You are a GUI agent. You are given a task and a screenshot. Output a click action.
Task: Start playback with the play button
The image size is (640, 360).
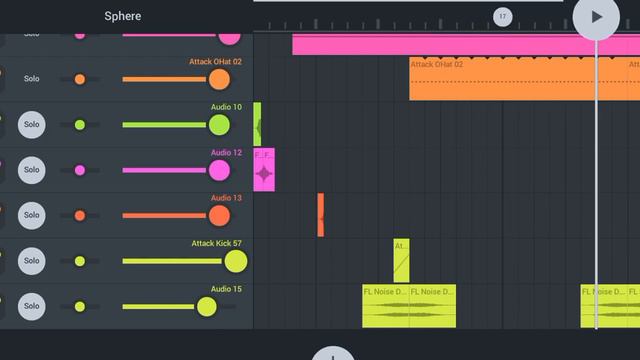point(596,17)
